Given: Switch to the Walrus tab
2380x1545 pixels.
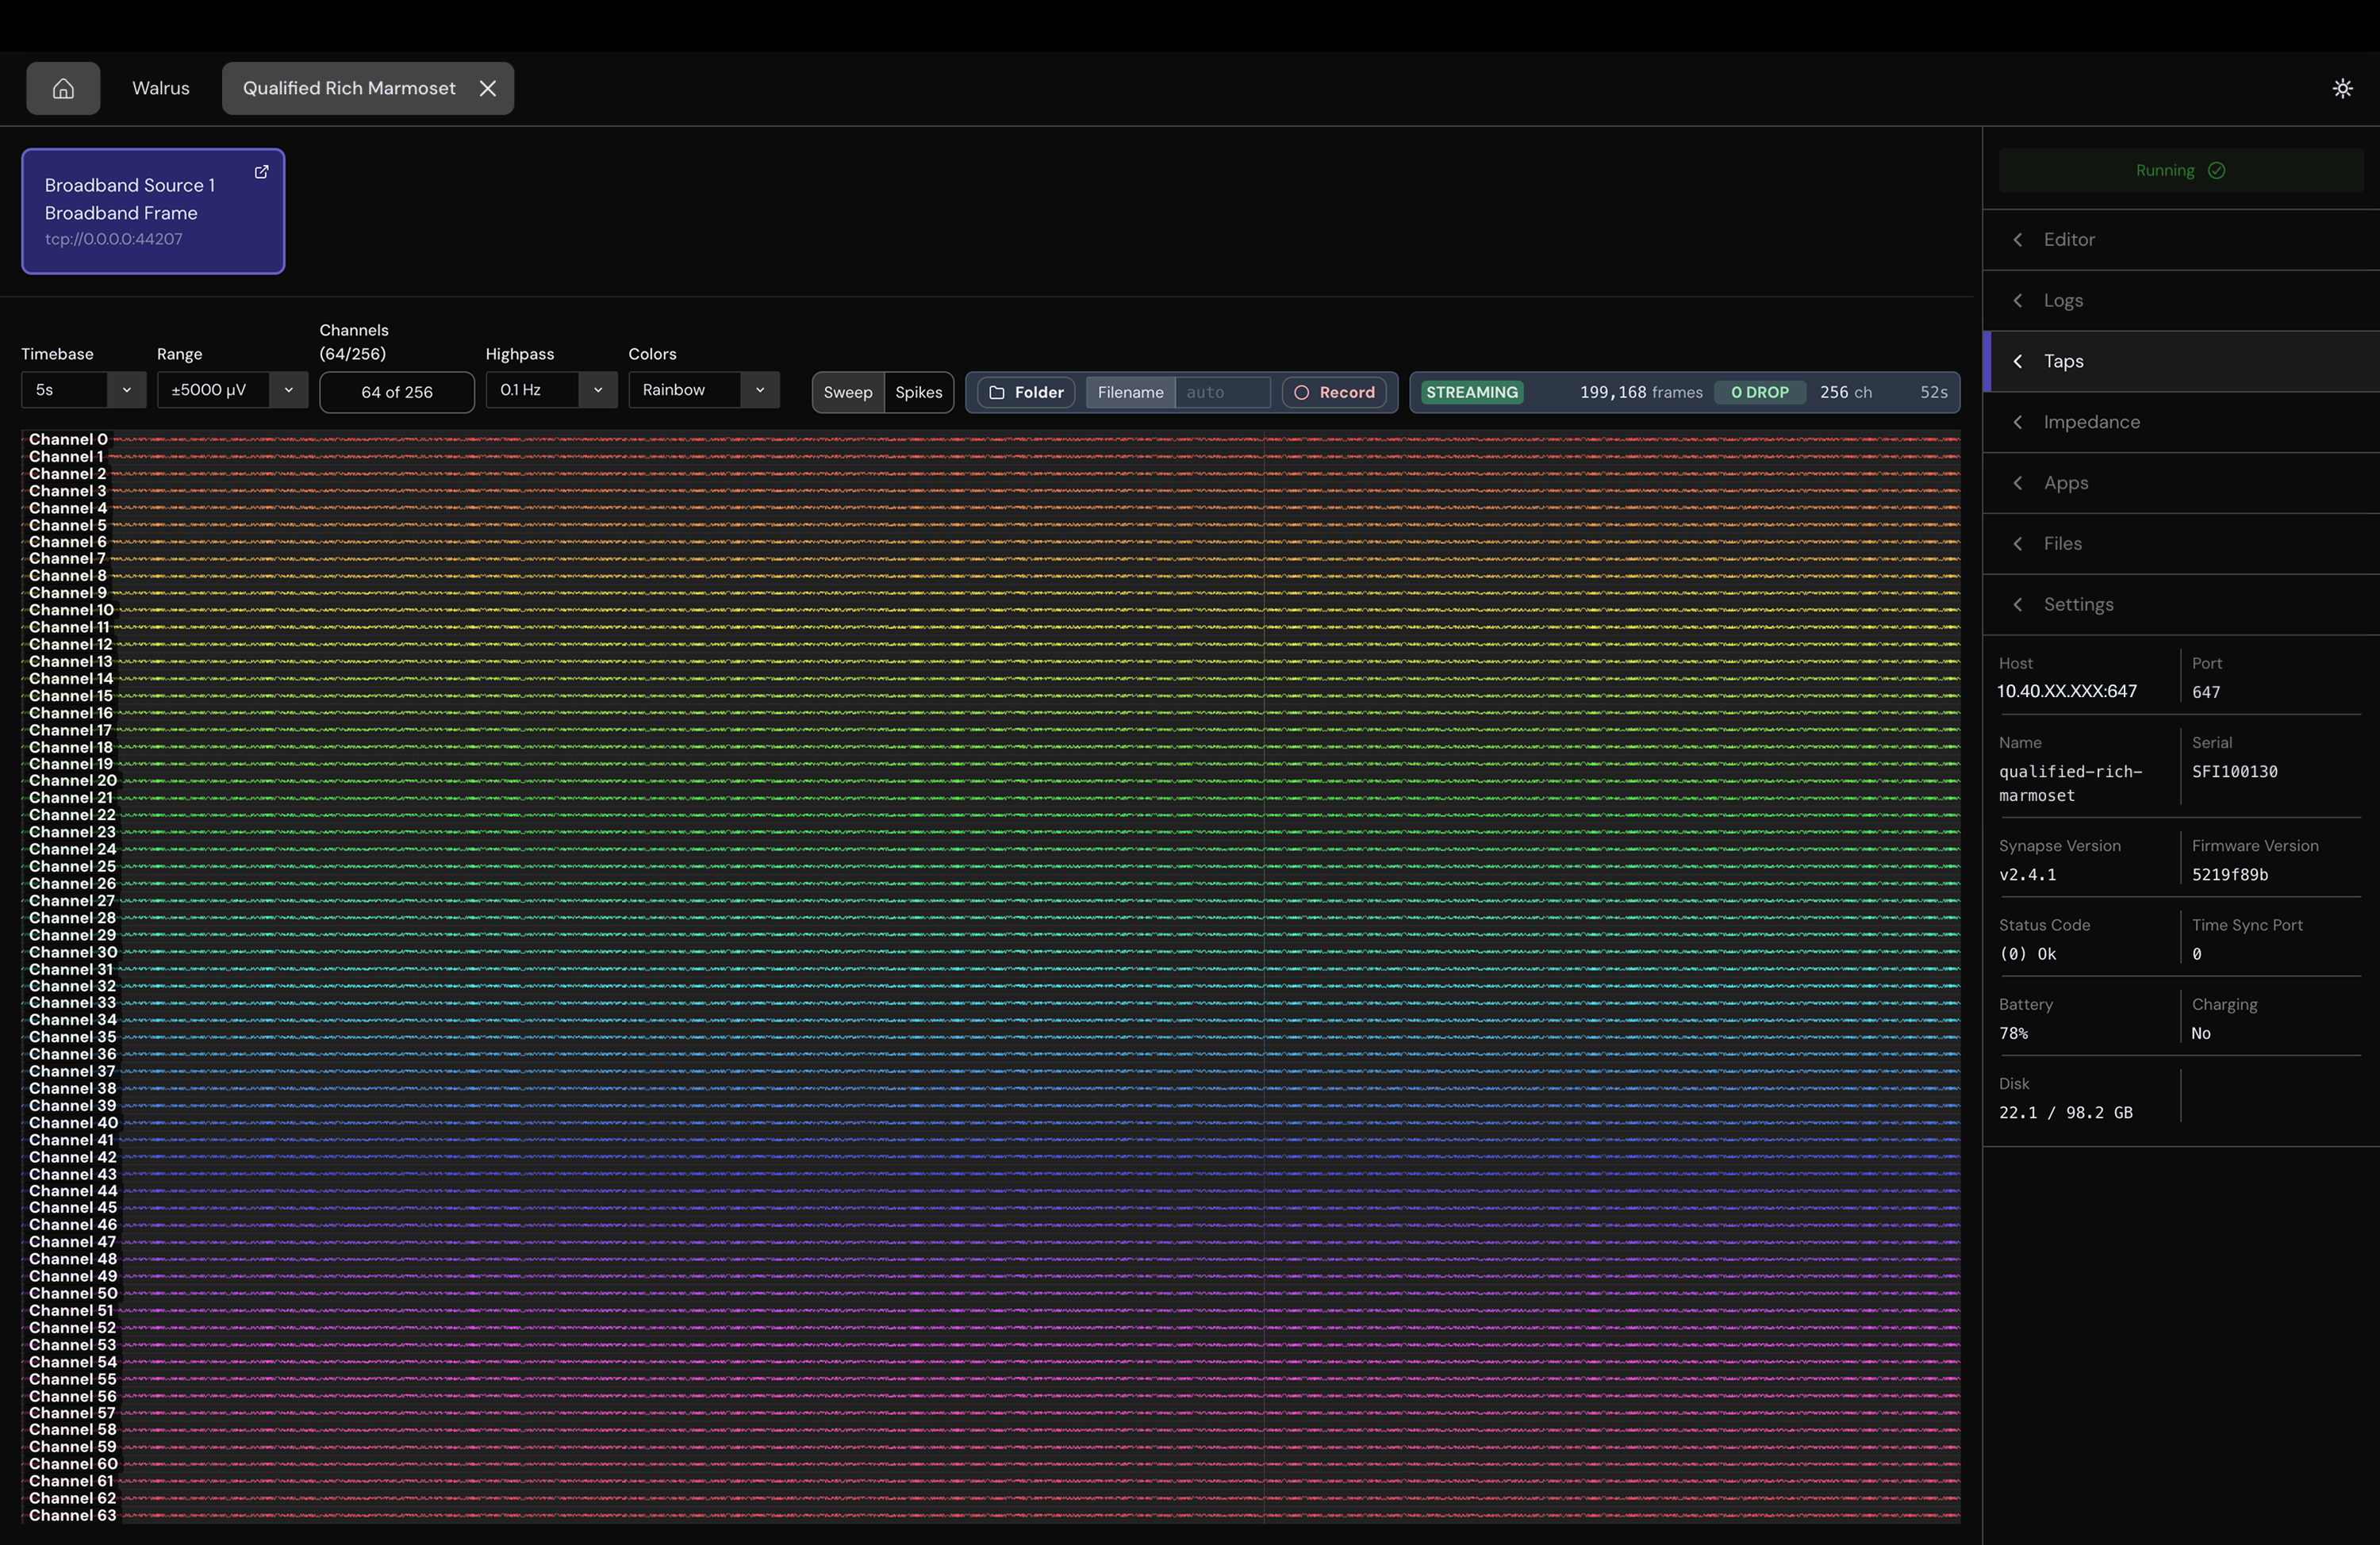Looking at the screenshot, I should coord(161,88).
